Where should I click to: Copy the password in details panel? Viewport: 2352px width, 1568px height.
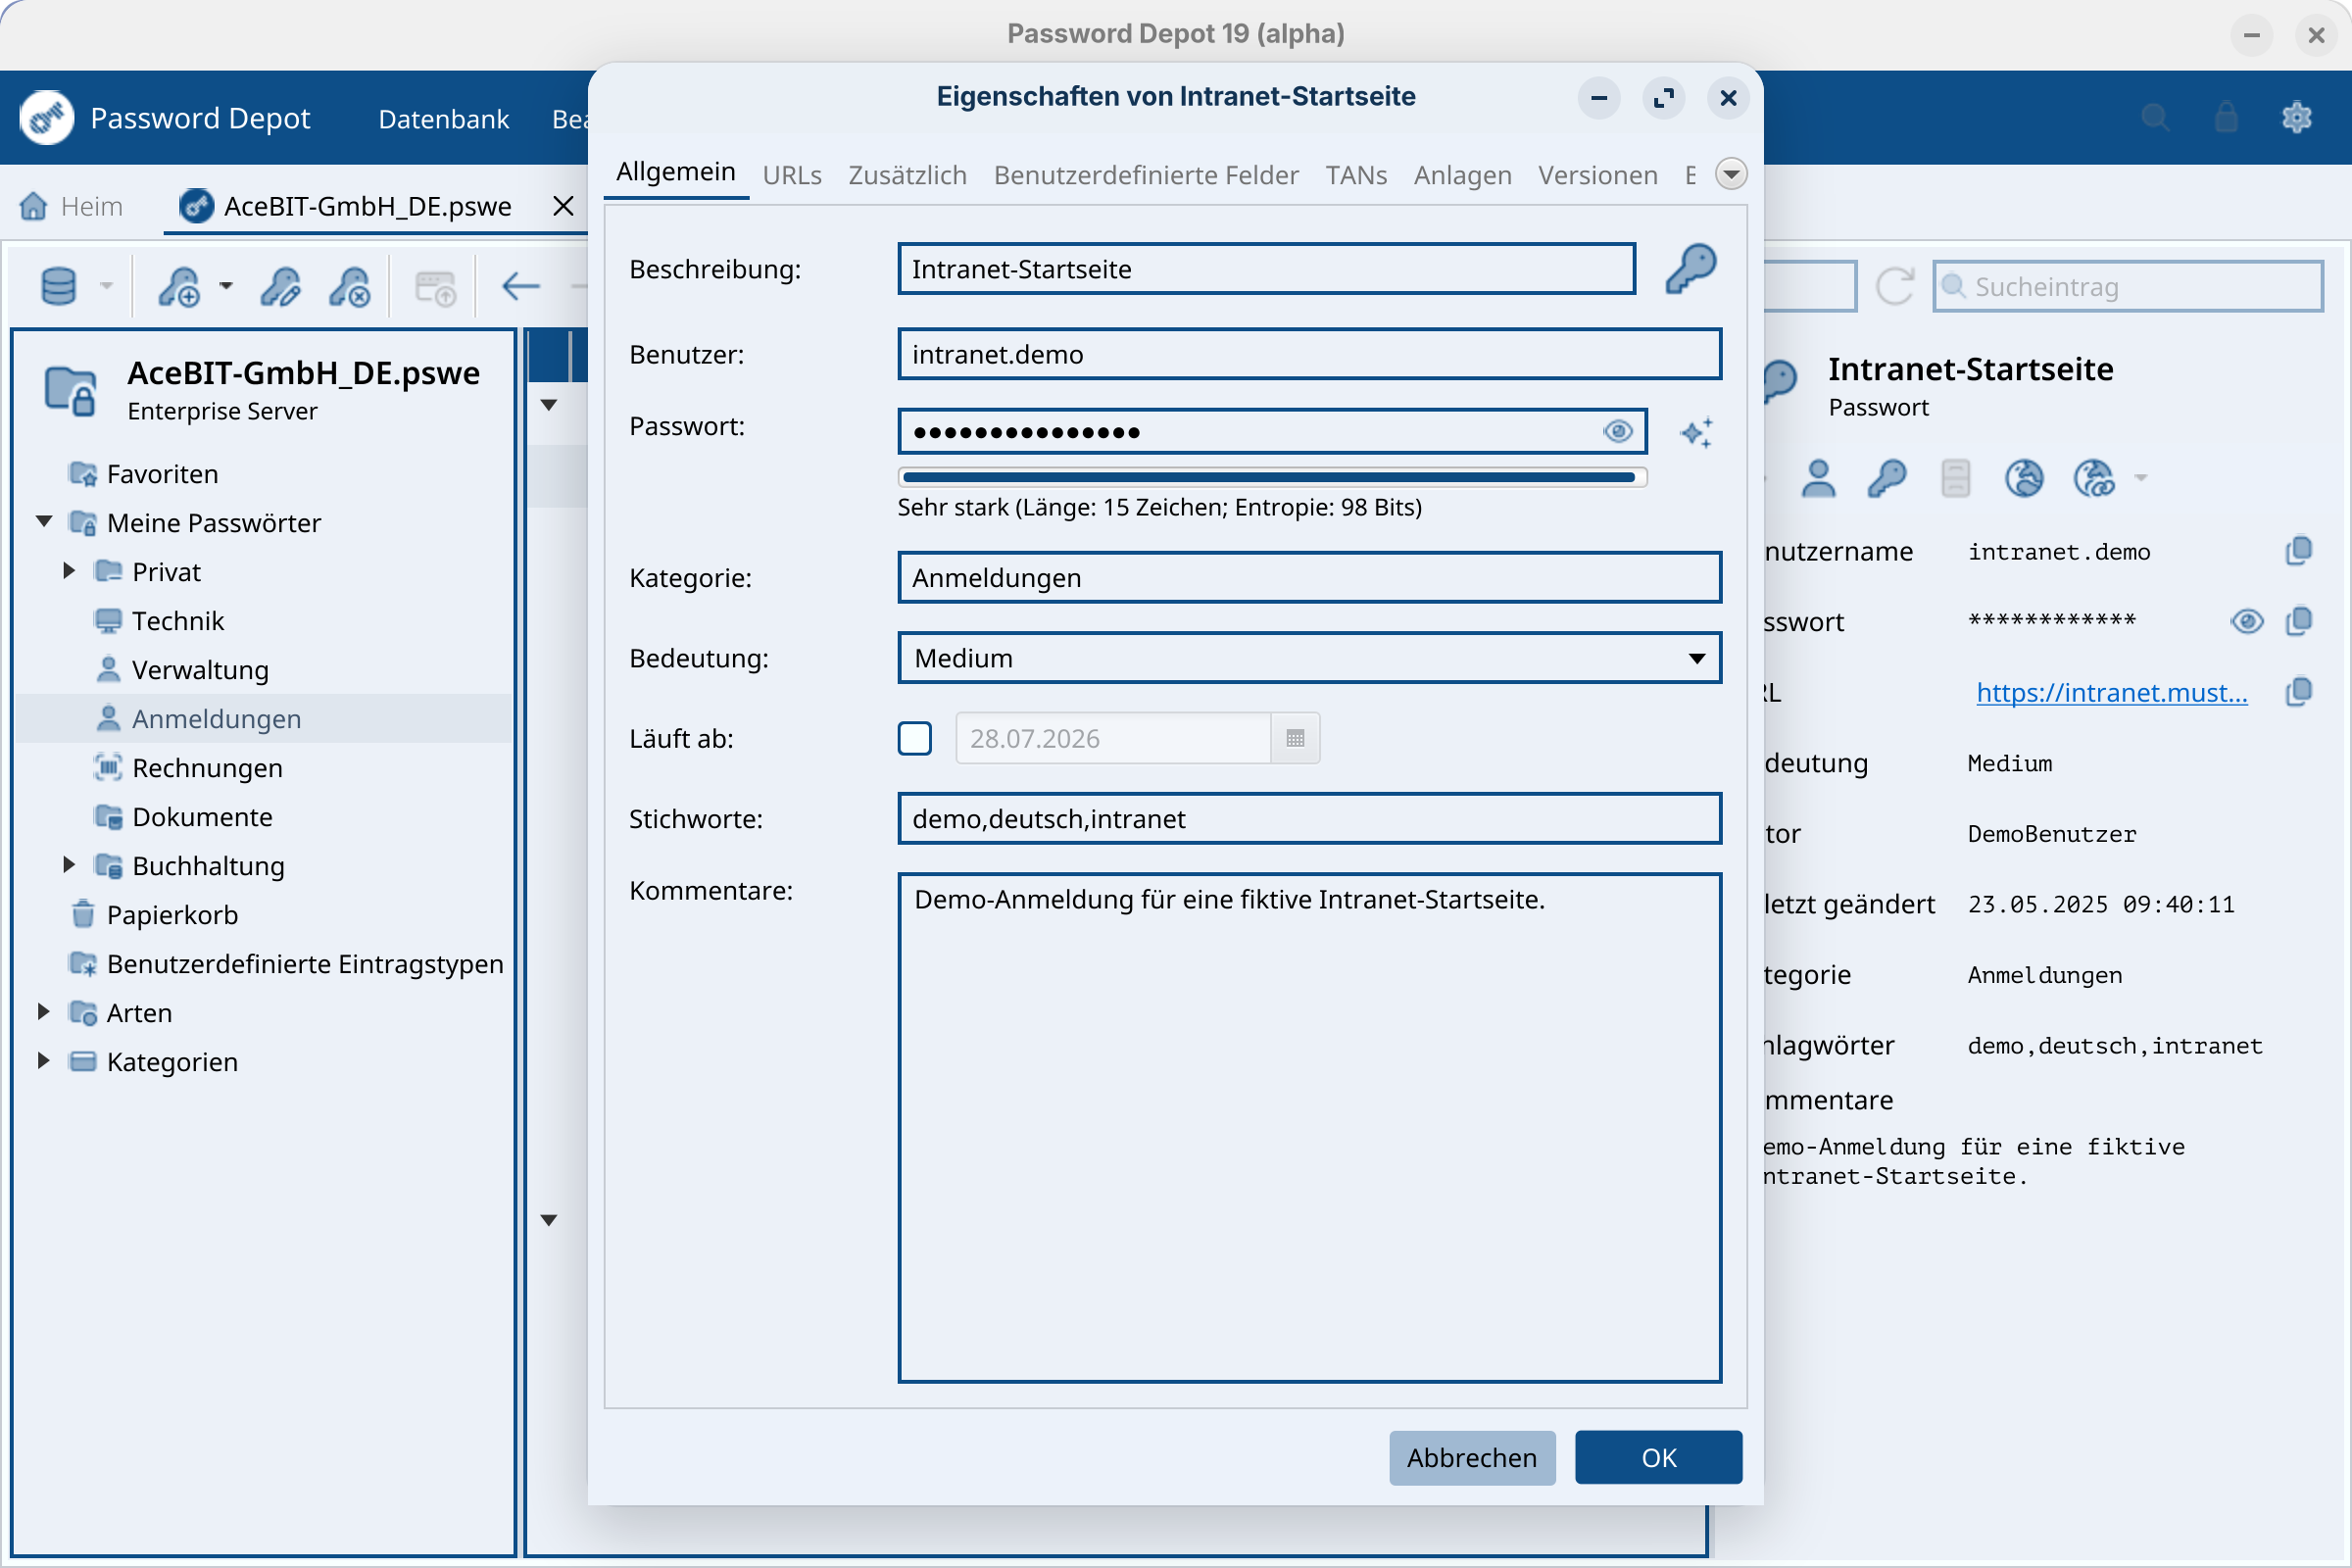coord(2299,621)
